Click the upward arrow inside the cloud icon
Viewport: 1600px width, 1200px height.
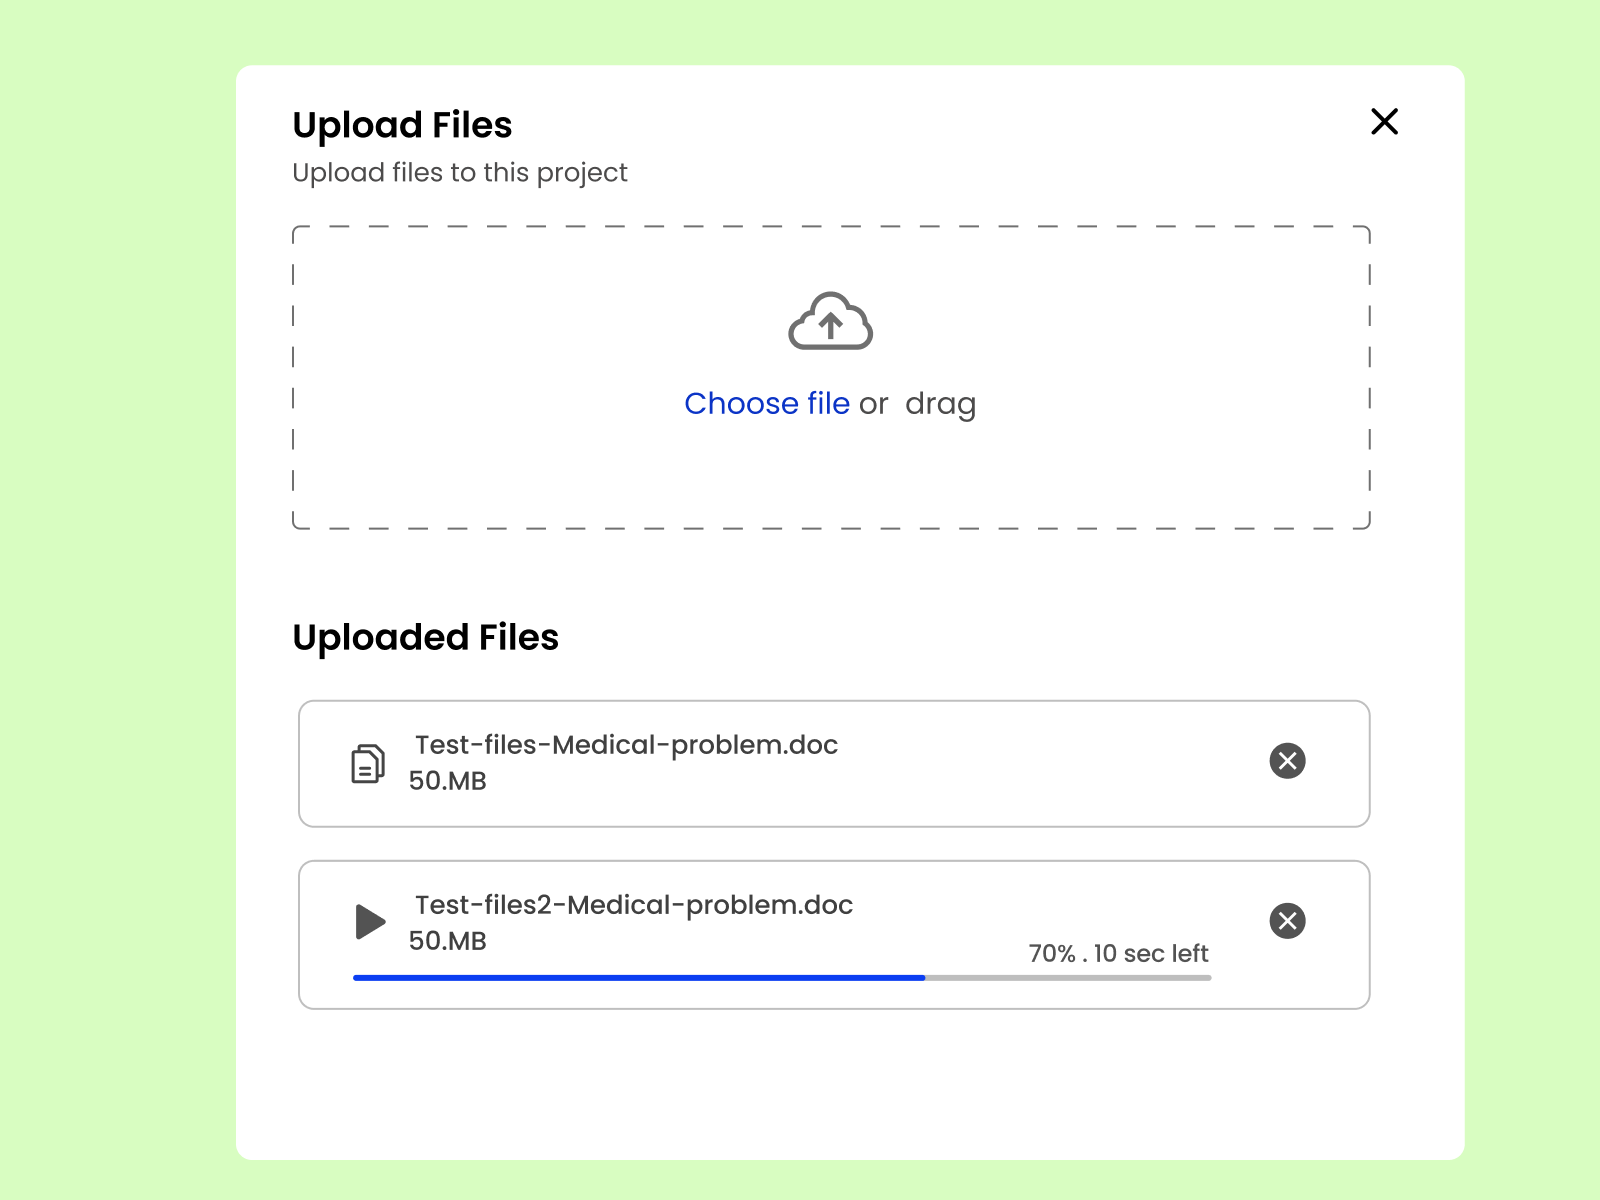(x=830, y=325)
